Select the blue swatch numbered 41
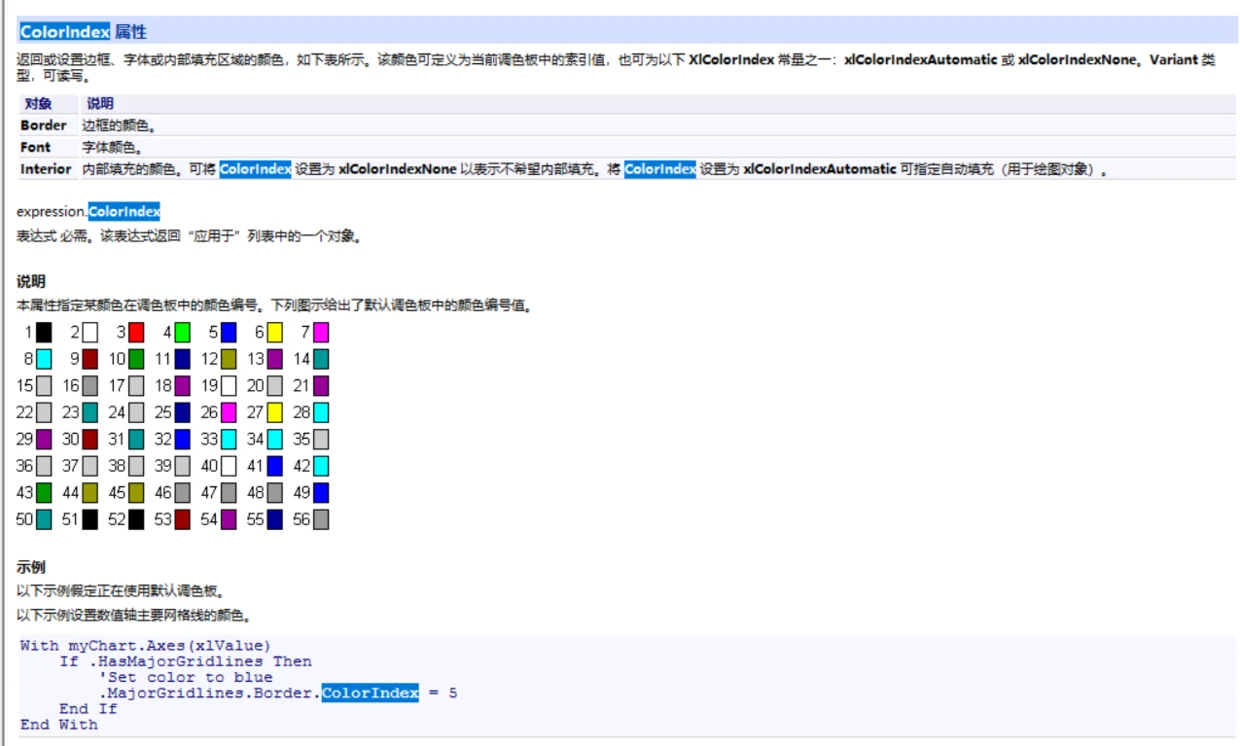The height and width of the screenshot is (746, 1240). (x=275, y=466)
